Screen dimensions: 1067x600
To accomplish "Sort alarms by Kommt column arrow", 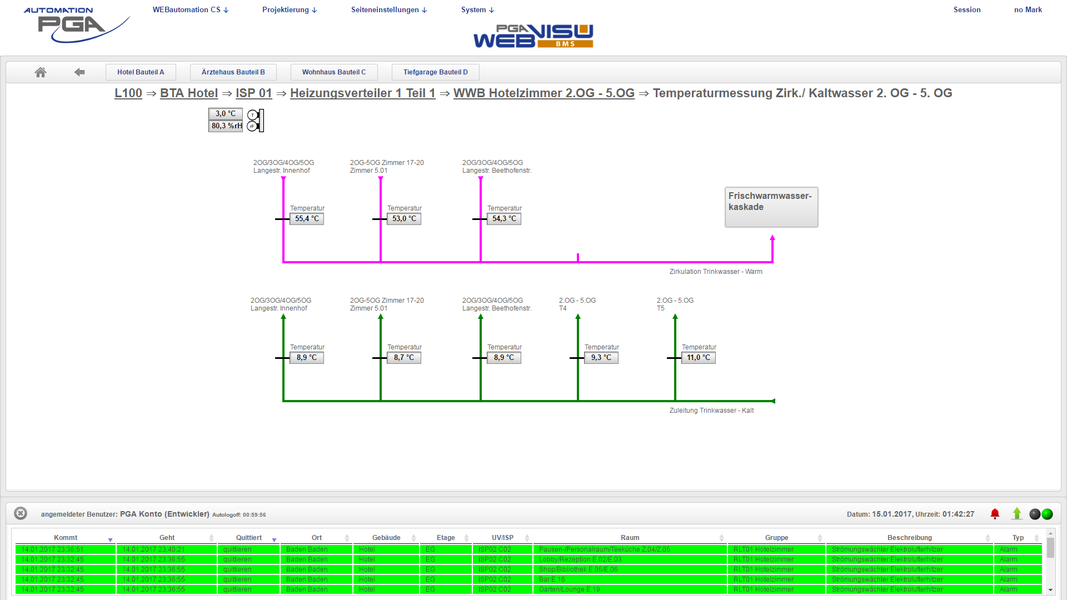I will [x=110, y=539].
